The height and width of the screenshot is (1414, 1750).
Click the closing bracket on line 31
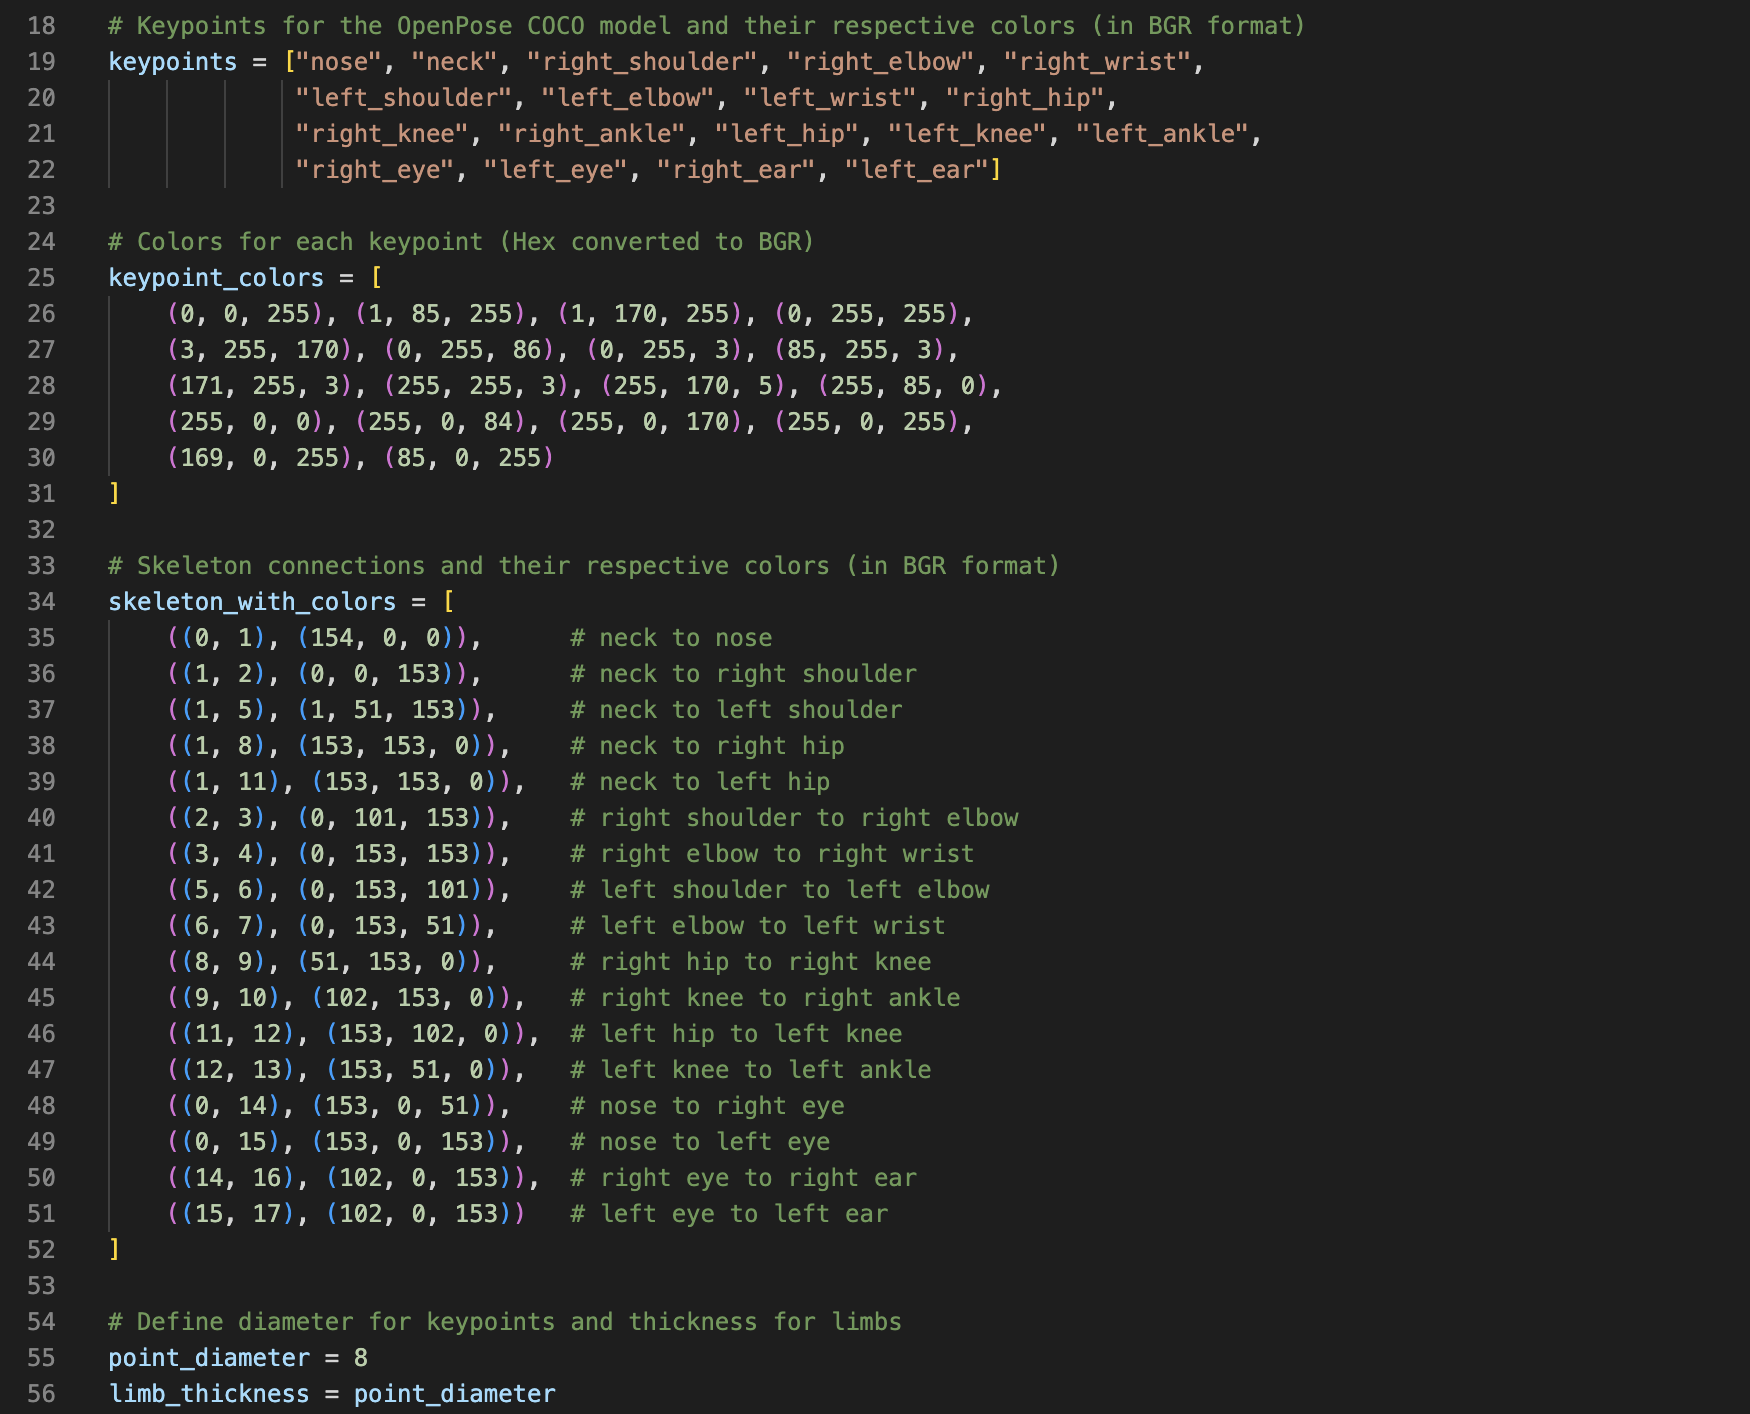point(114,494)
